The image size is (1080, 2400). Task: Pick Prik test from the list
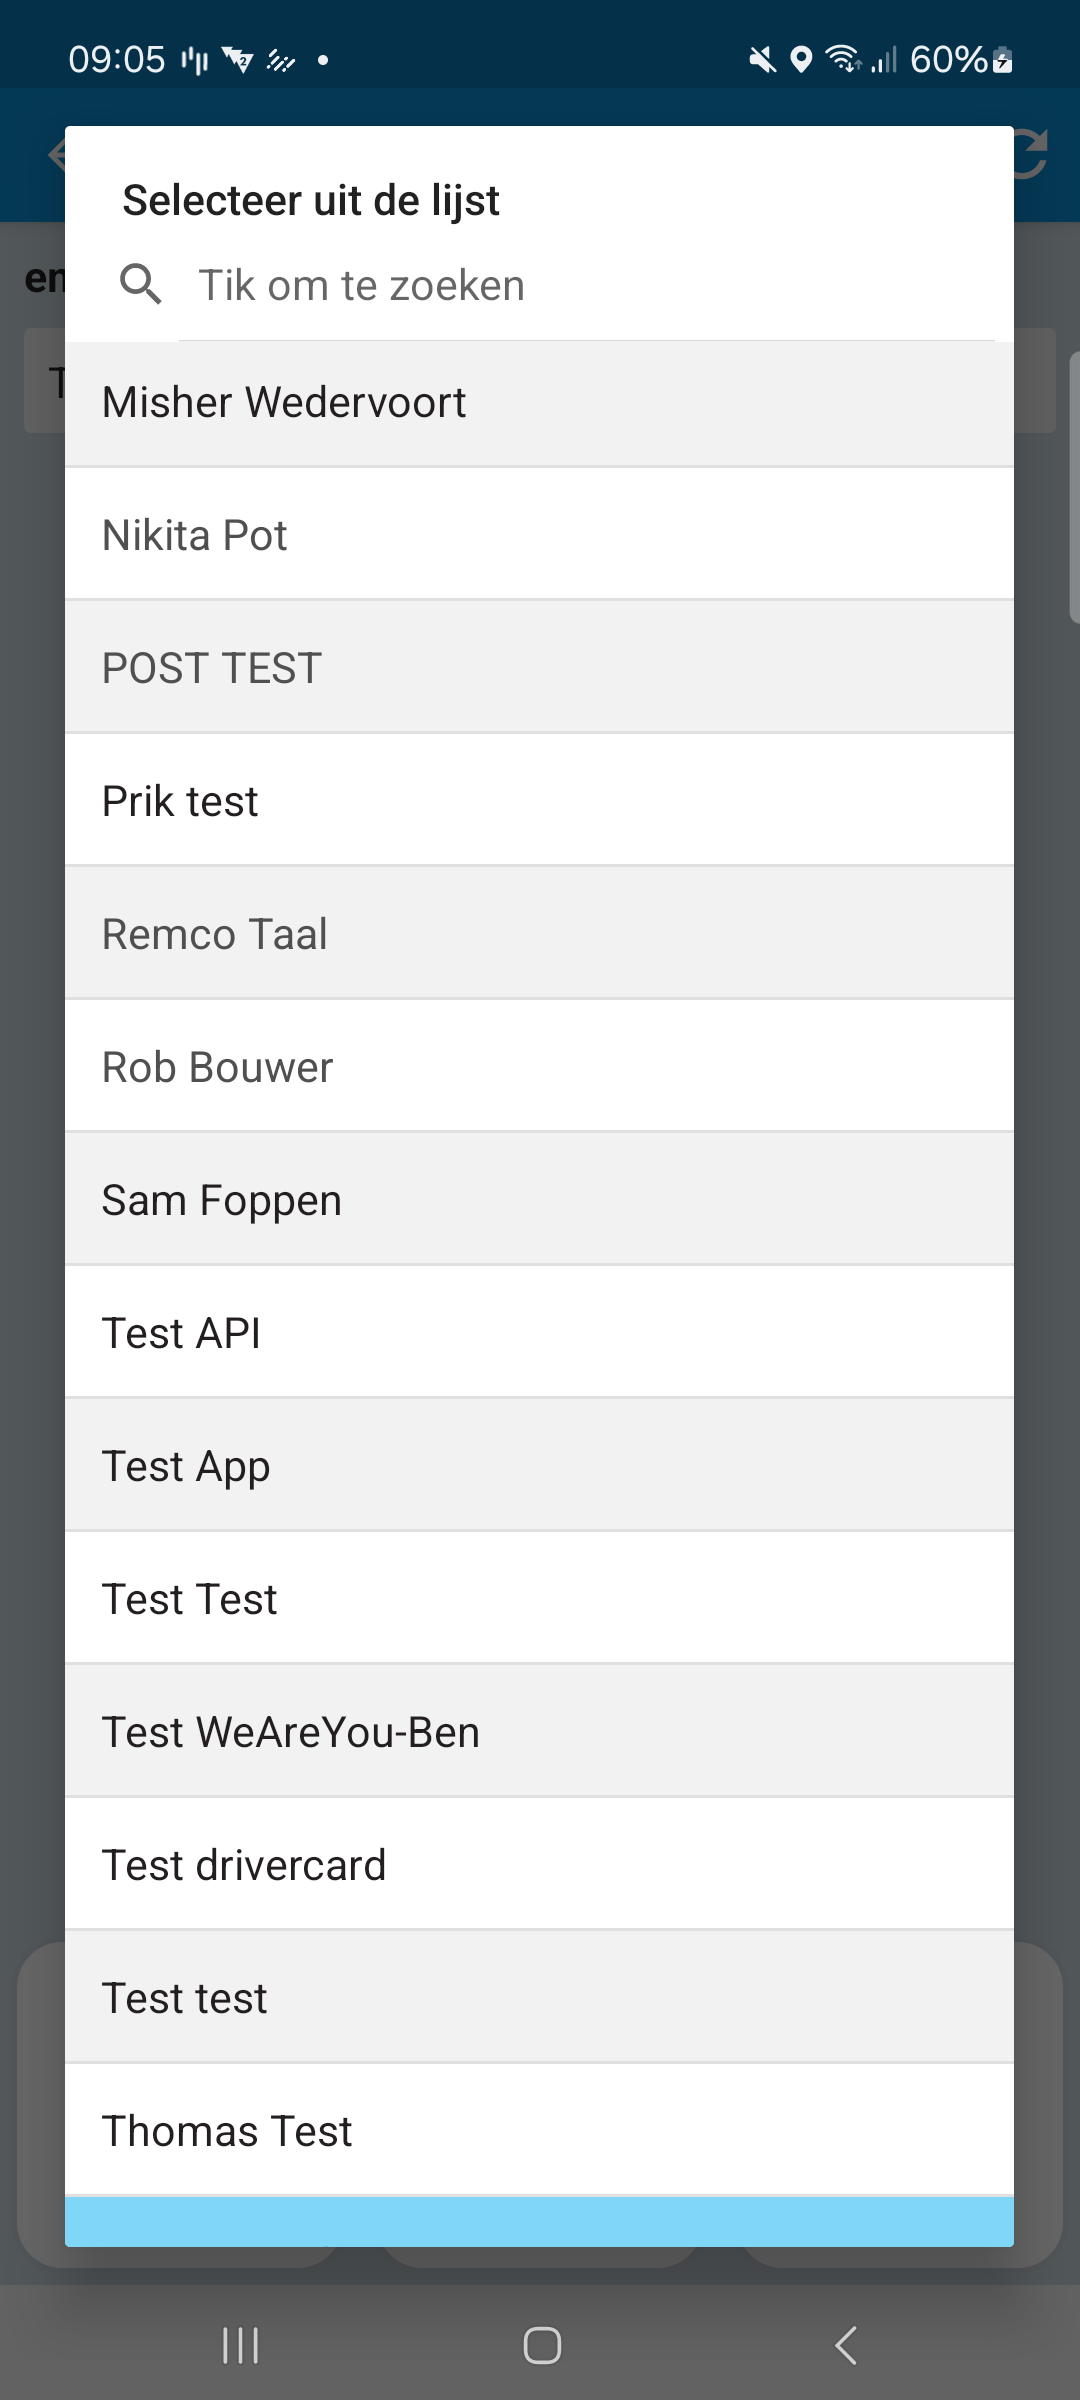pos(539,801)
